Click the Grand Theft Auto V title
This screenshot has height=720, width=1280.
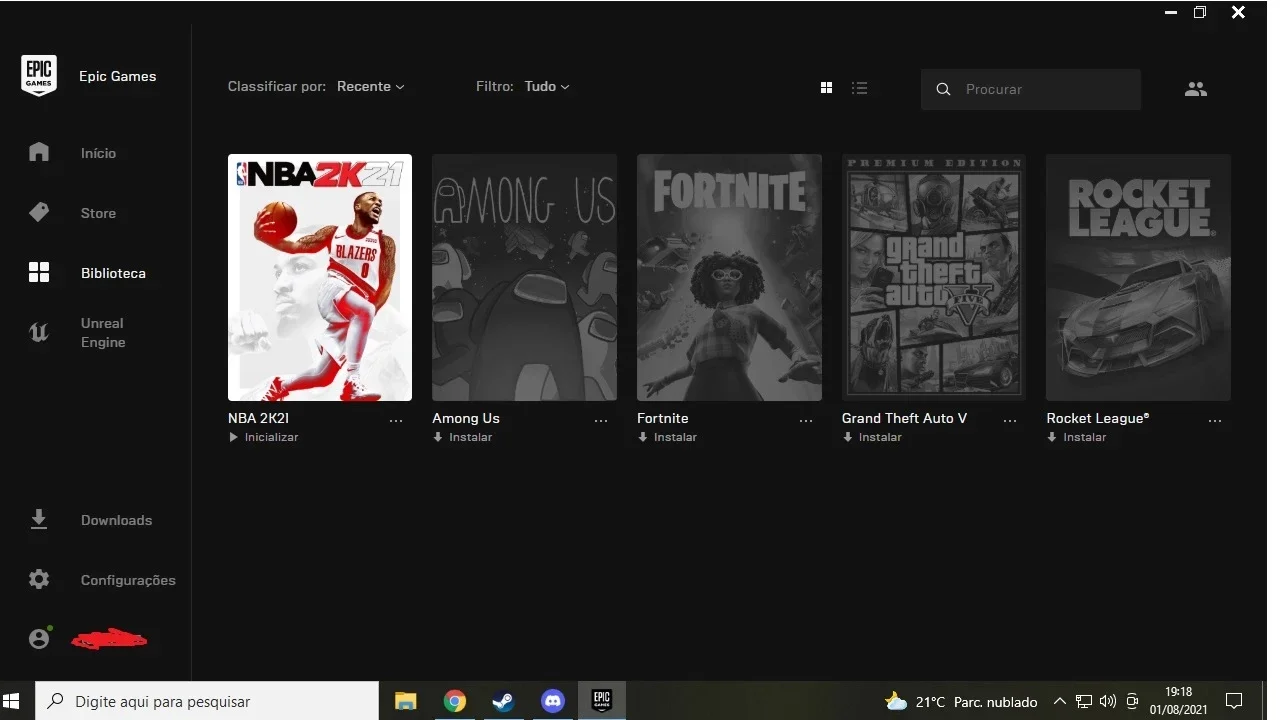pyautogui.click(x=905, y=418)
